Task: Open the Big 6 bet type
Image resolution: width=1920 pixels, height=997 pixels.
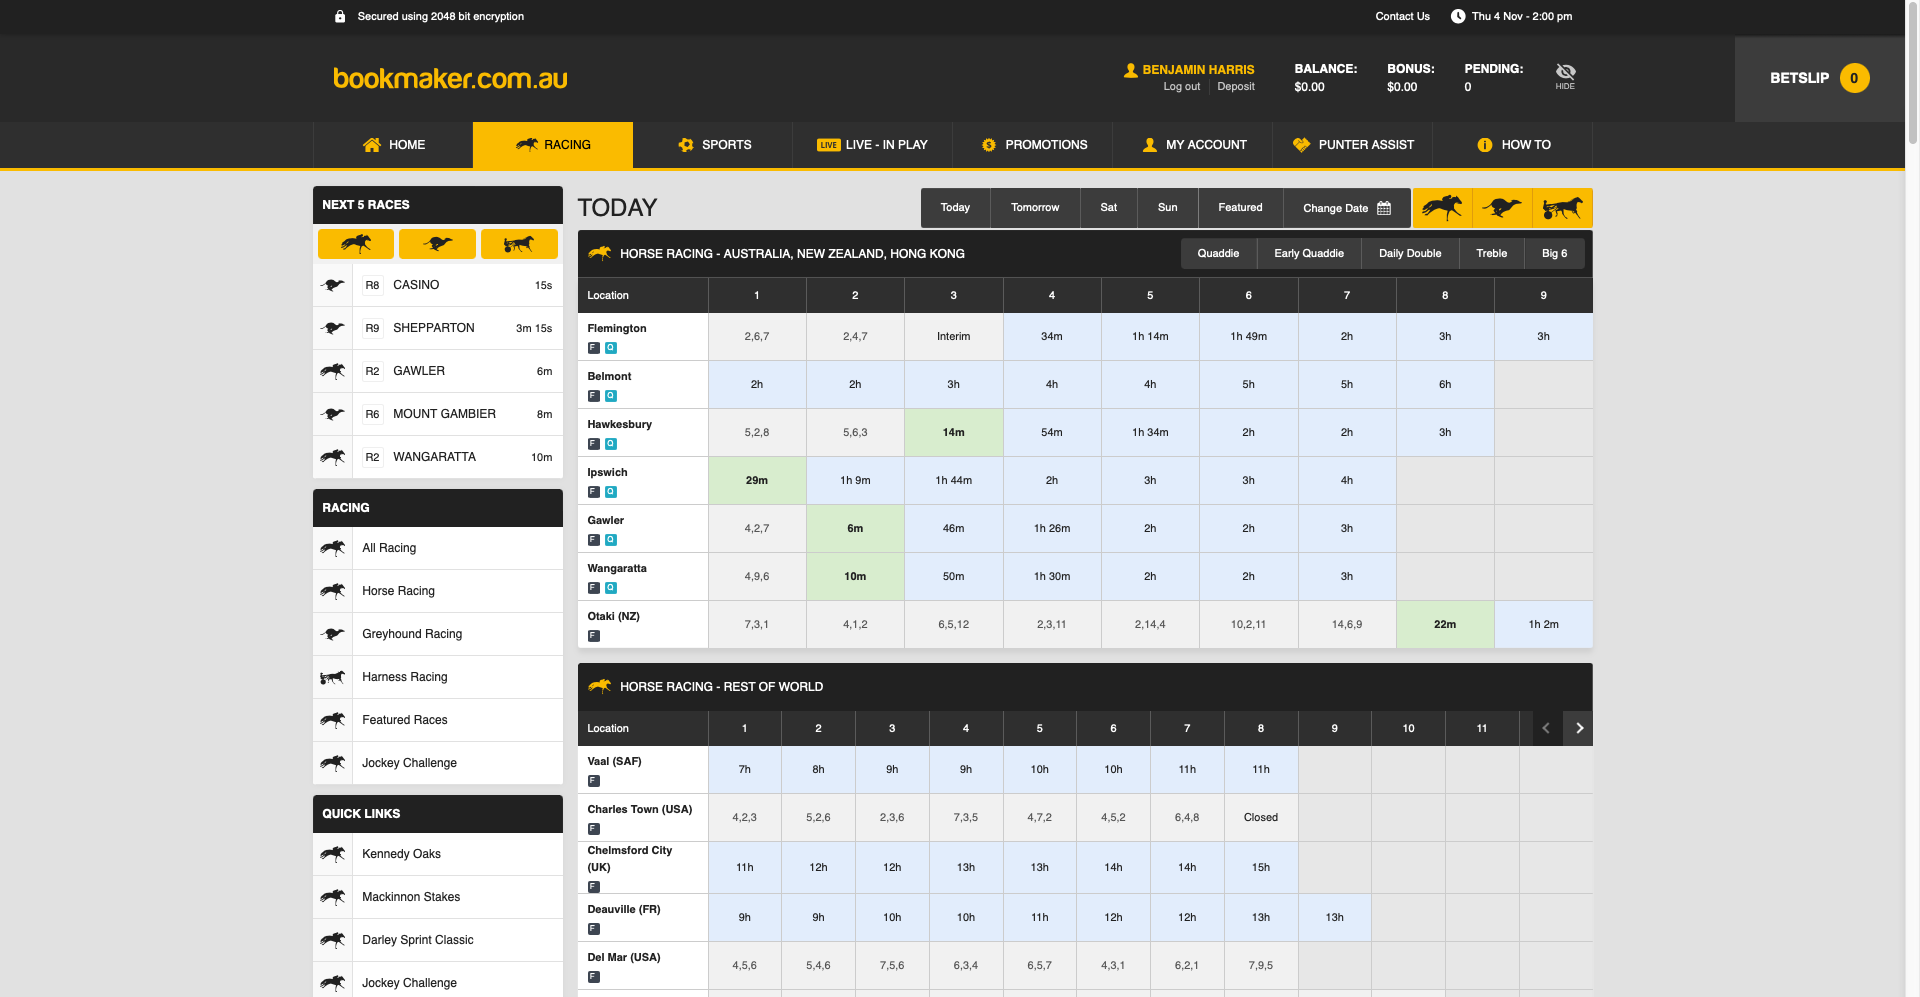Action: (1554, 254)
